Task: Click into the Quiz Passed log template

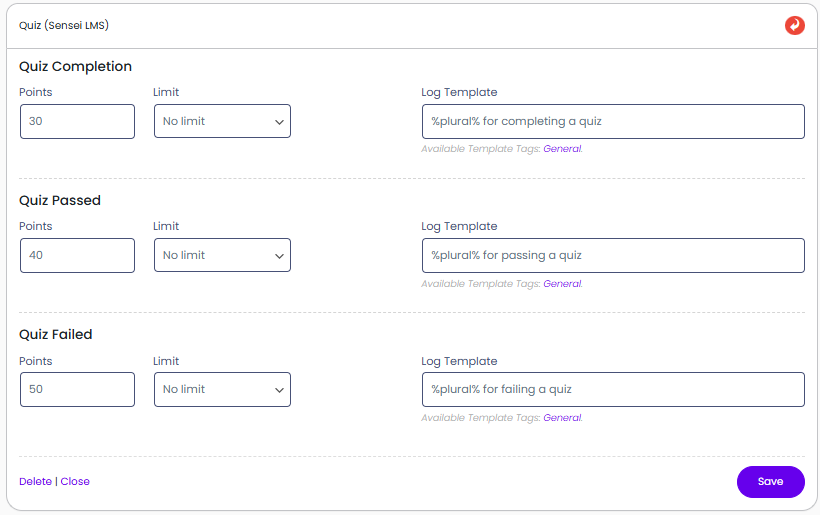Action: (x=612, y=255)
